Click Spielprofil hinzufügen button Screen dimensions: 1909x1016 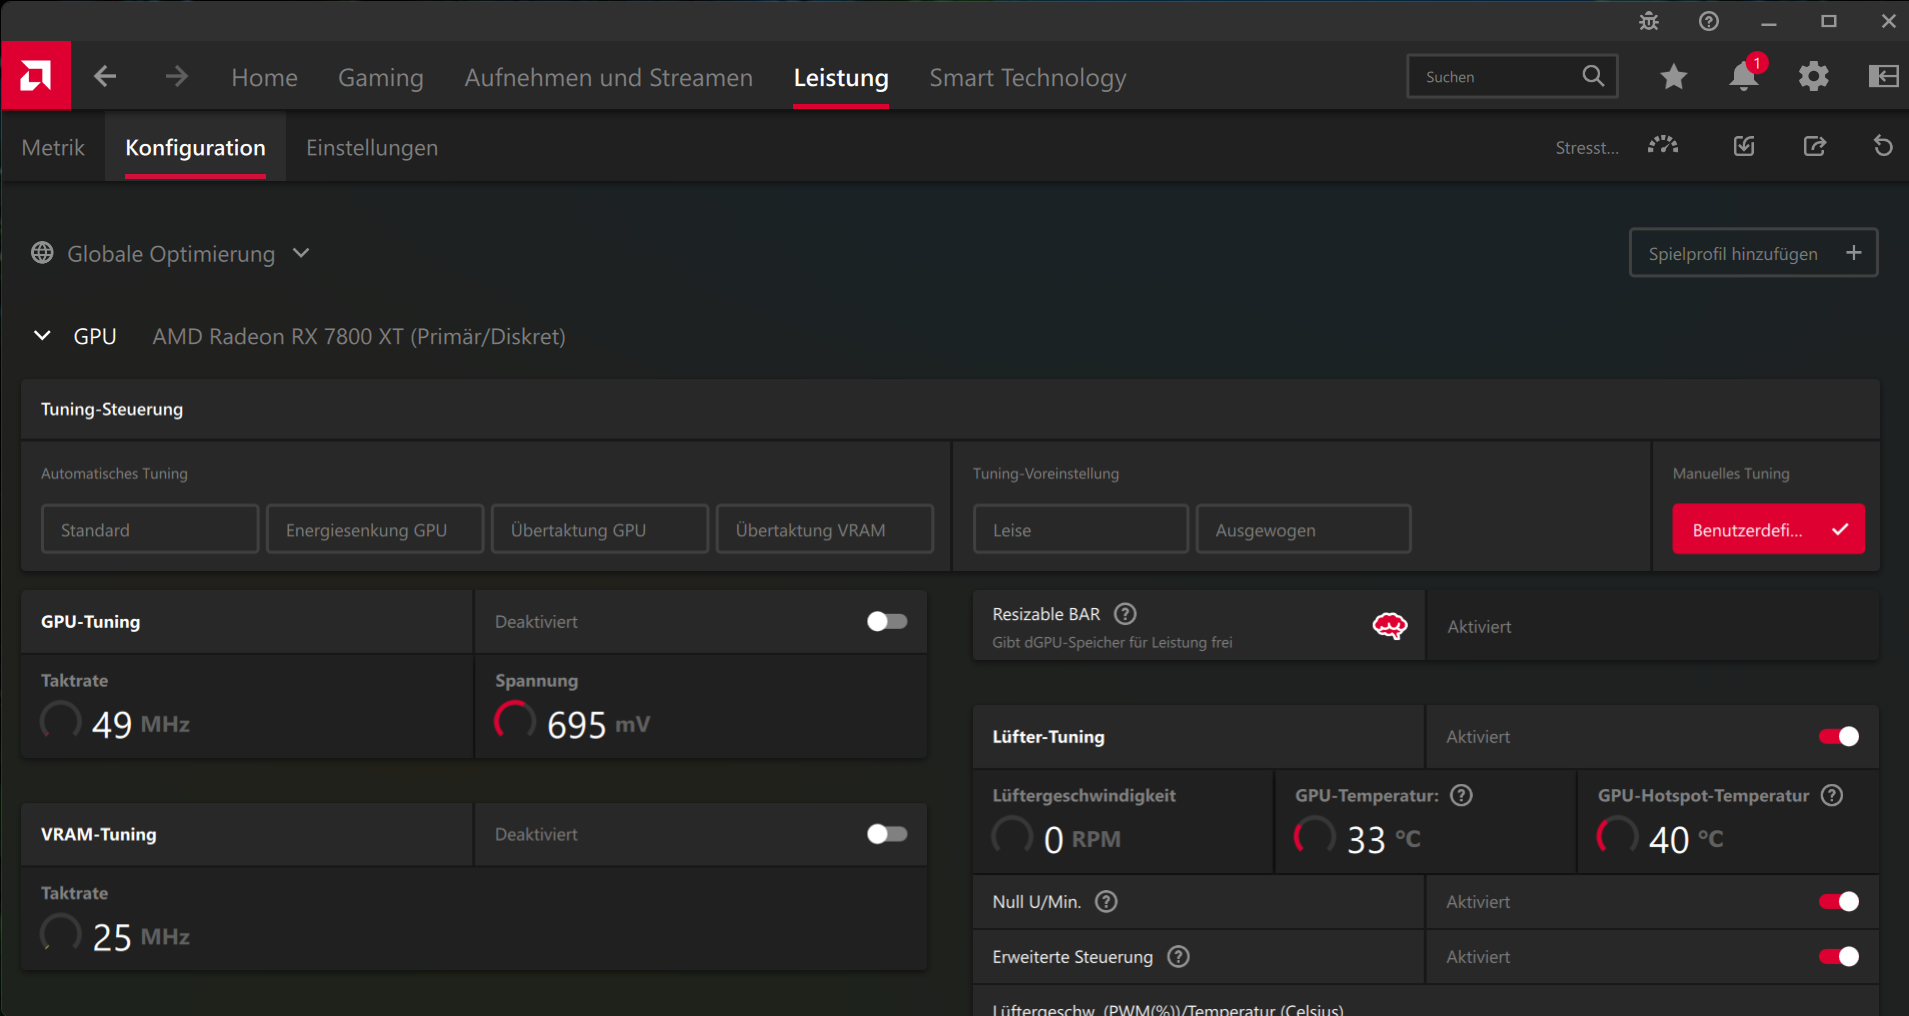point(1753,253)
